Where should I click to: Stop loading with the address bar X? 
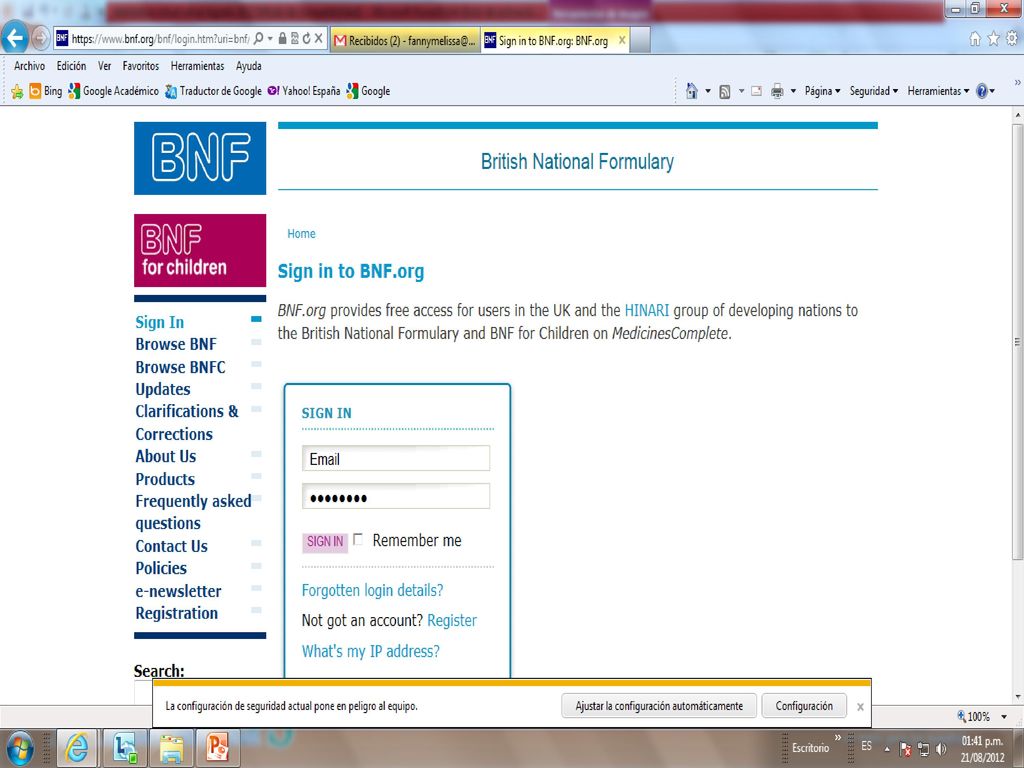coord(318,39)
